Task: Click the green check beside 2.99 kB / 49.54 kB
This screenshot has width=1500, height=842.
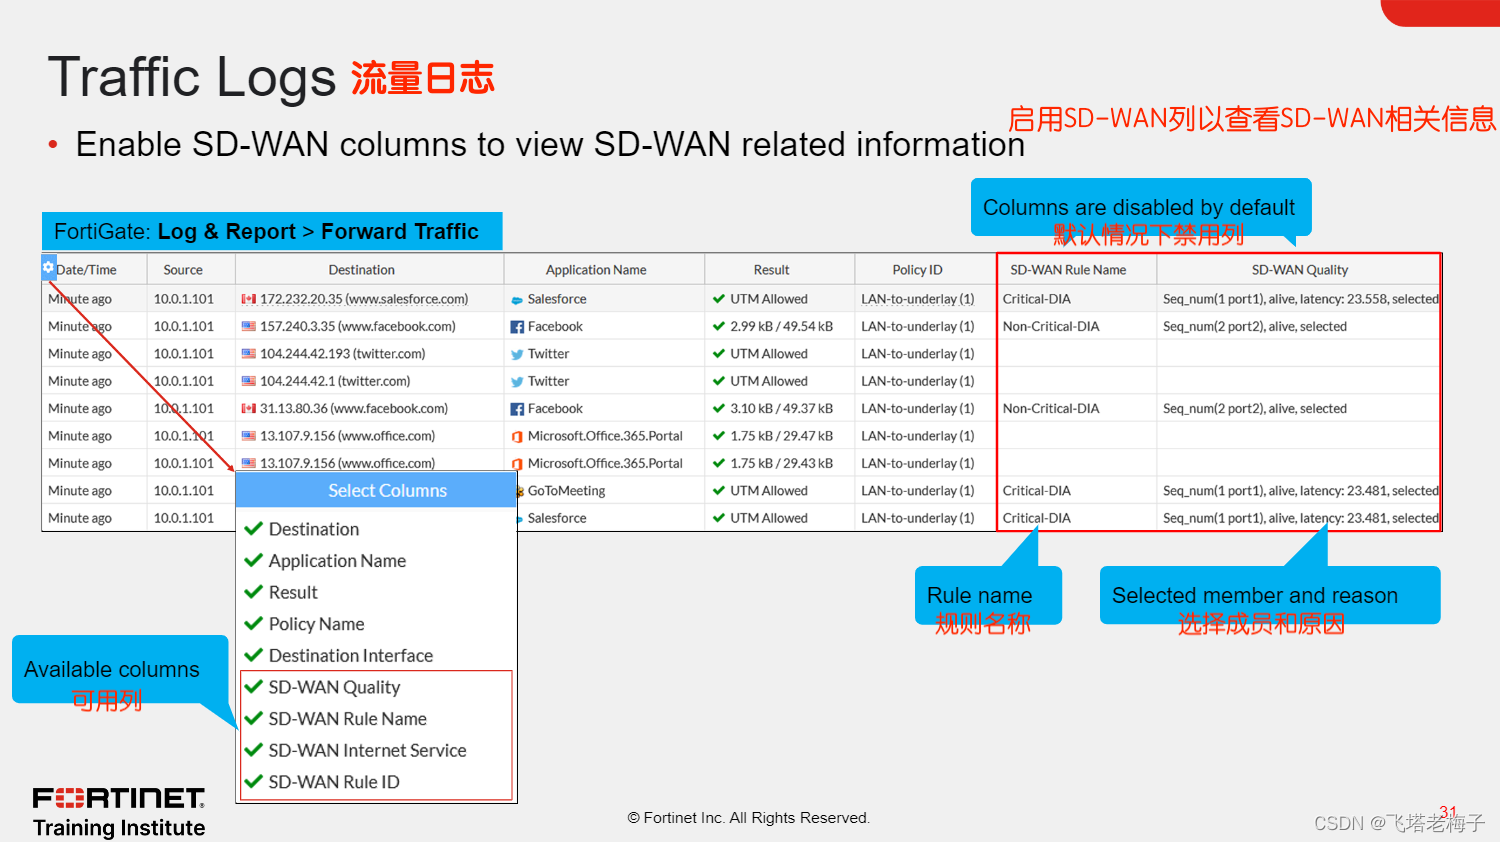Action: tap(719, 326)
